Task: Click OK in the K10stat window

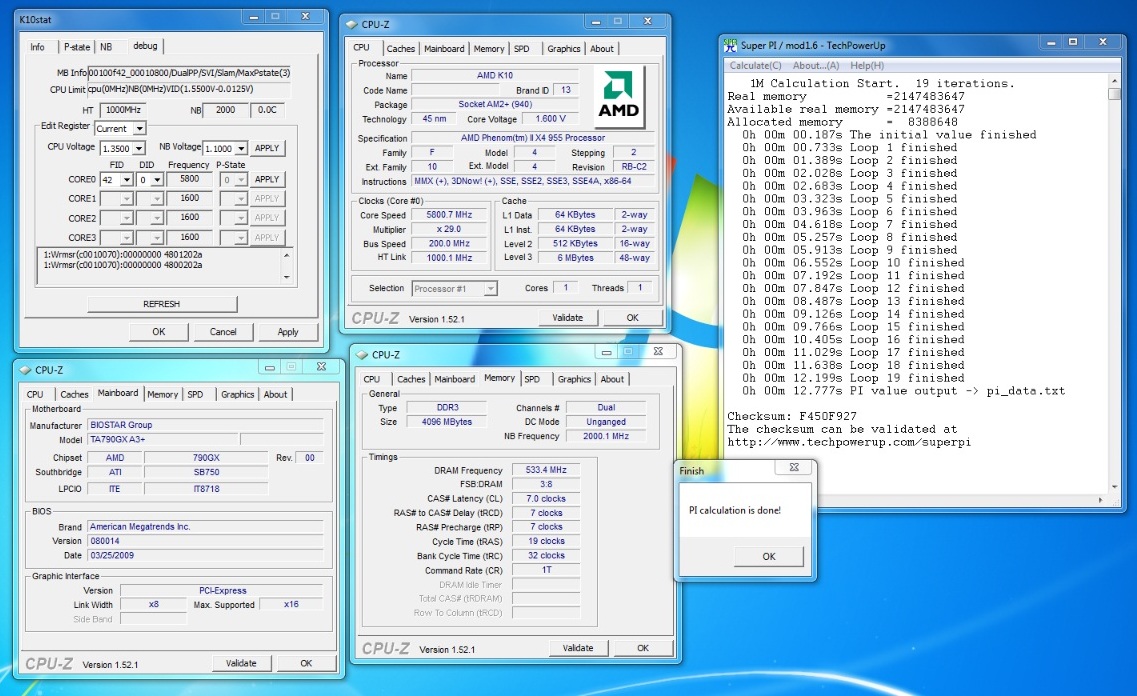Action: pos(159,332)
